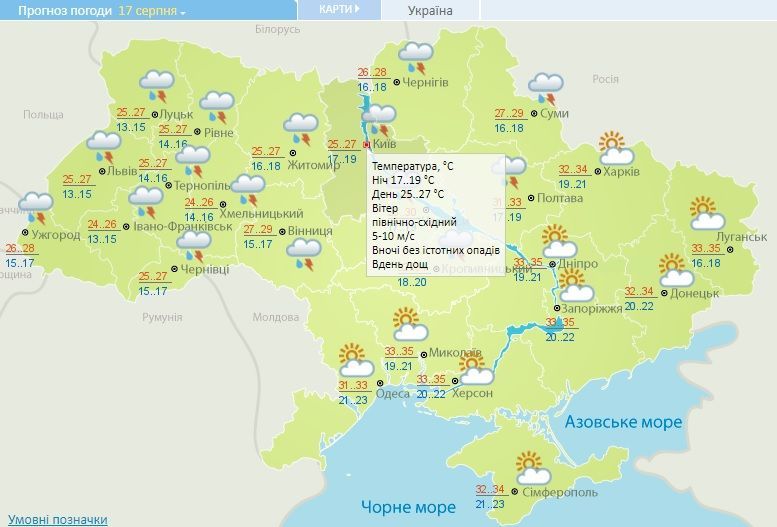Click the sunny-cloud icon above Луганськ

click(x=708, y=213)
